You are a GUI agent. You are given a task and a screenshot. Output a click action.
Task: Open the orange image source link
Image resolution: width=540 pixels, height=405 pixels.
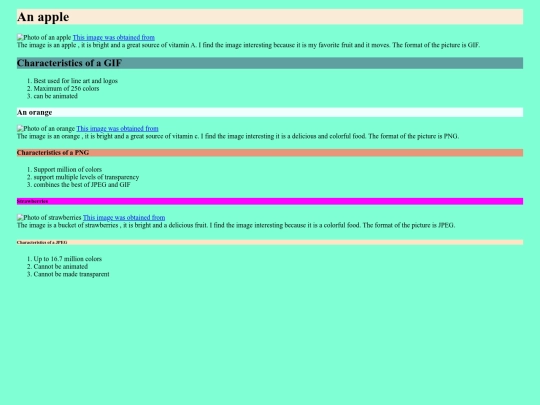point(117,128)
